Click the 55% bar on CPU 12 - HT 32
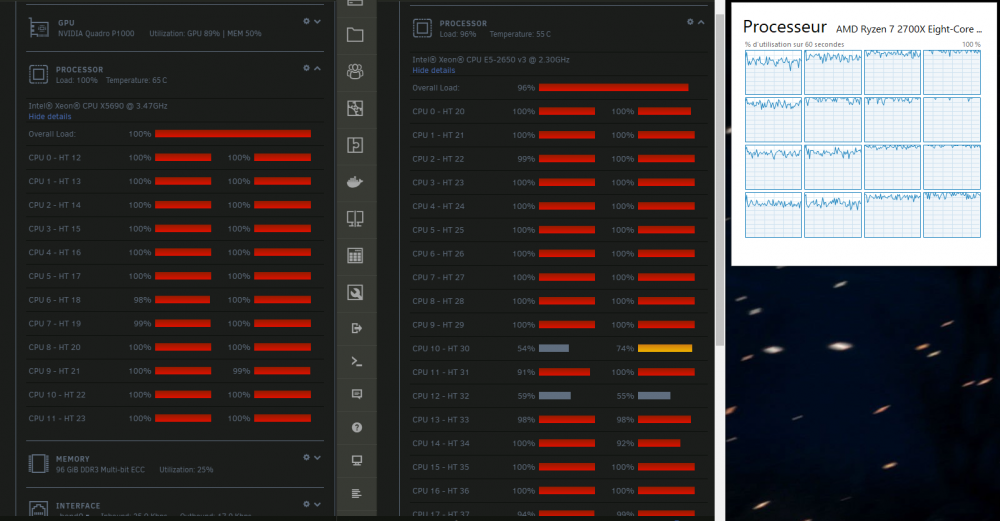Image resolution: width=1000 pixels, height=521 pixels. coord(654,395)
